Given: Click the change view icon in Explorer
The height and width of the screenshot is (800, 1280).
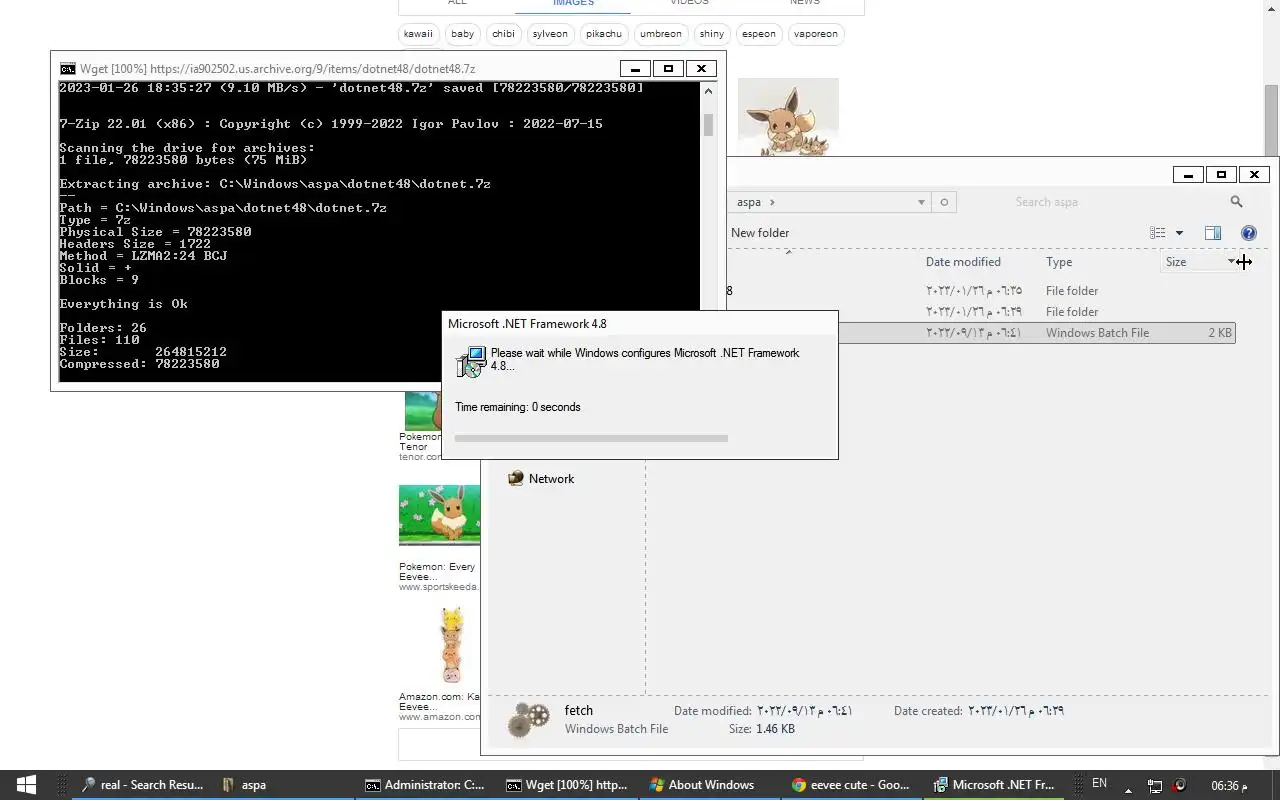Looking at the screenshot, I should 1158,233.
